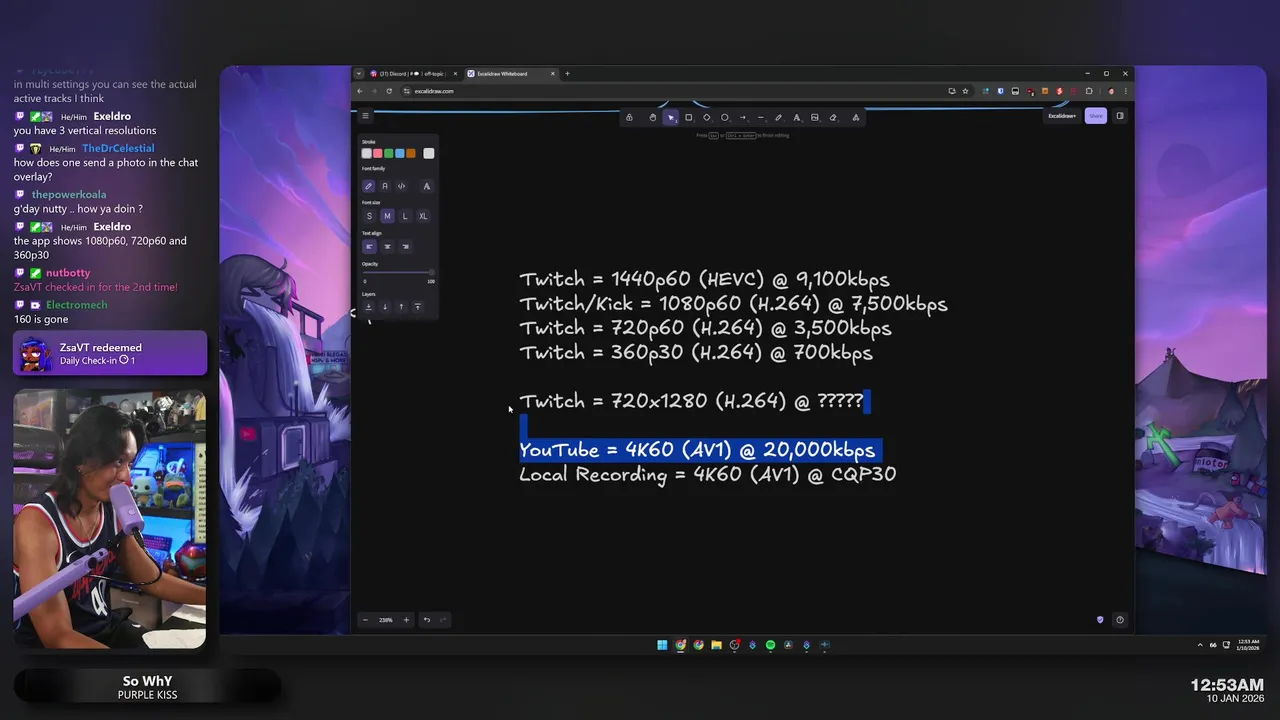Open the Excalidraw help question icon
1280x720 pixels.
(1119, 620)
